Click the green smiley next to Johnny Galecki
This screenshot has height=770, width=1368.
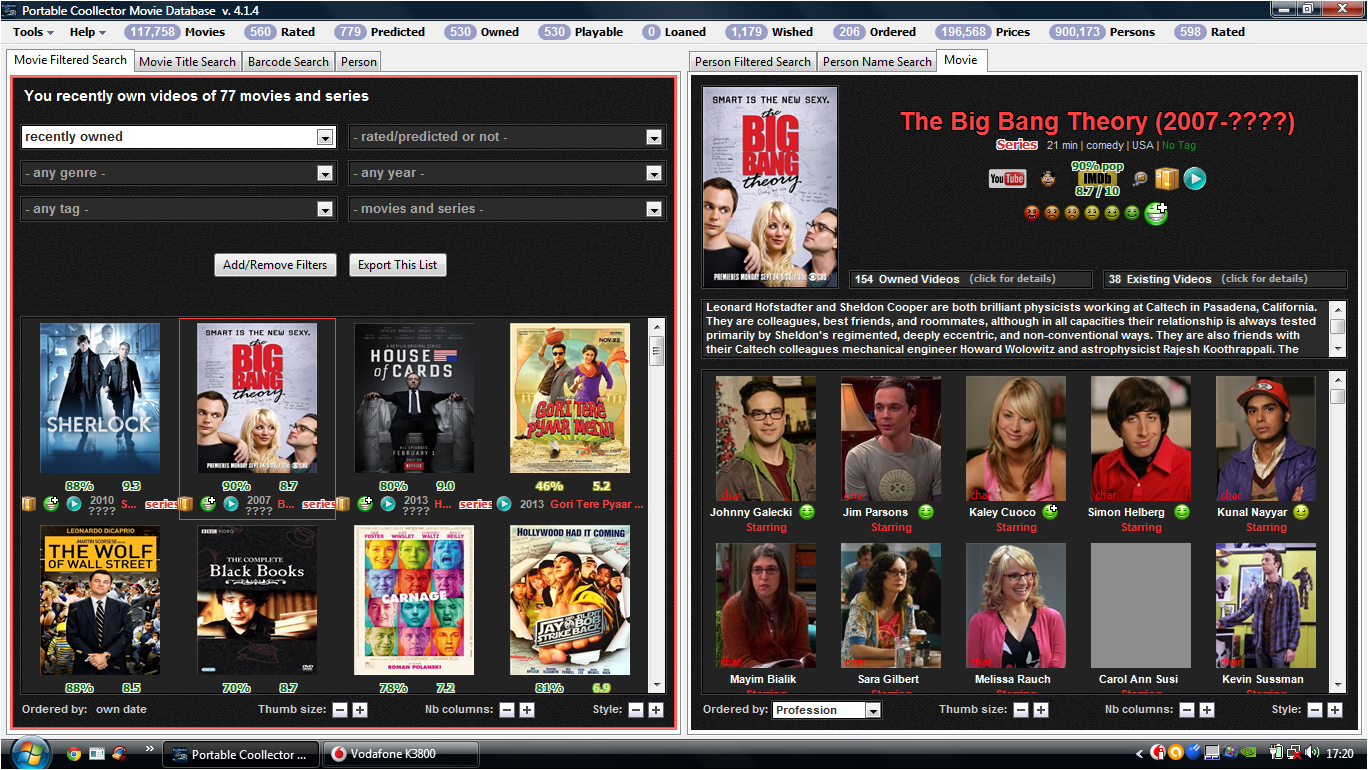point(806,512)
